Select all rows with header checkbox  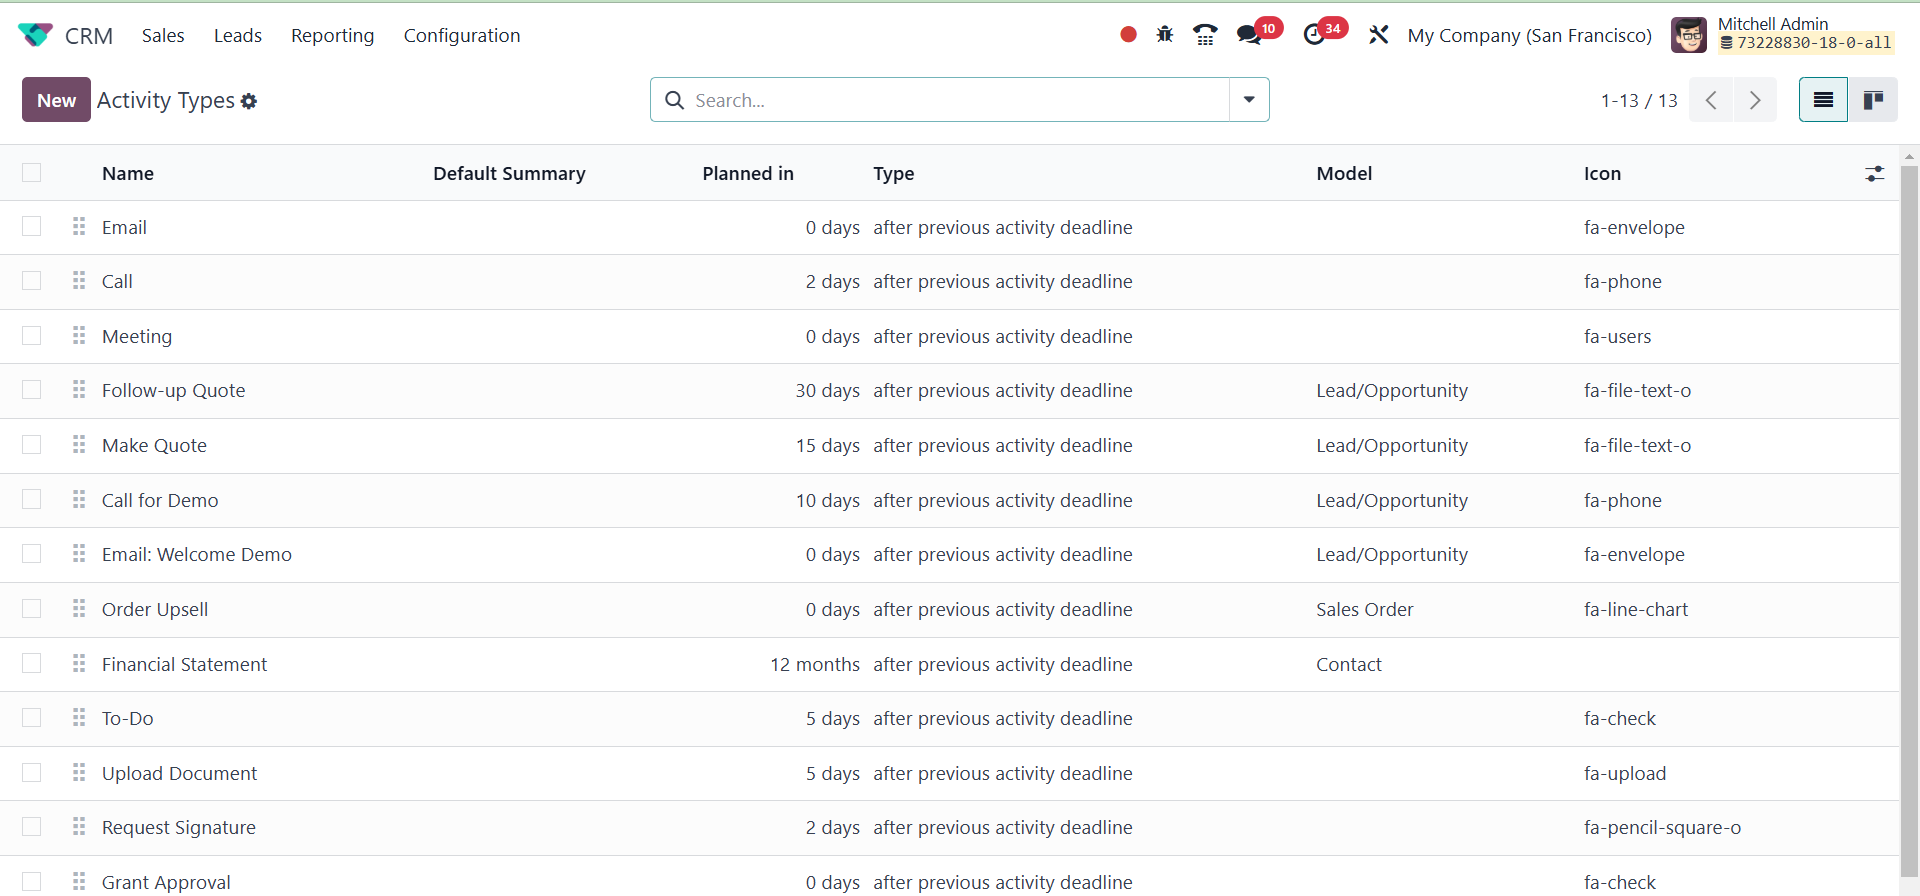32,173
